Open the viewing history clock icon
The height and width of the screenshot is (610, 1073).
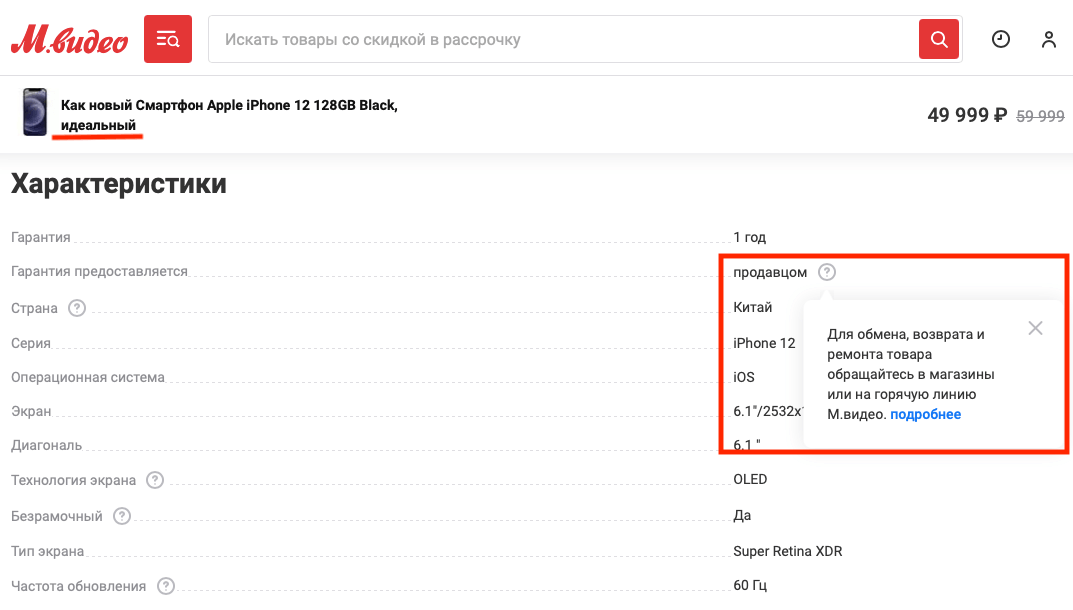pos(1000,40)
